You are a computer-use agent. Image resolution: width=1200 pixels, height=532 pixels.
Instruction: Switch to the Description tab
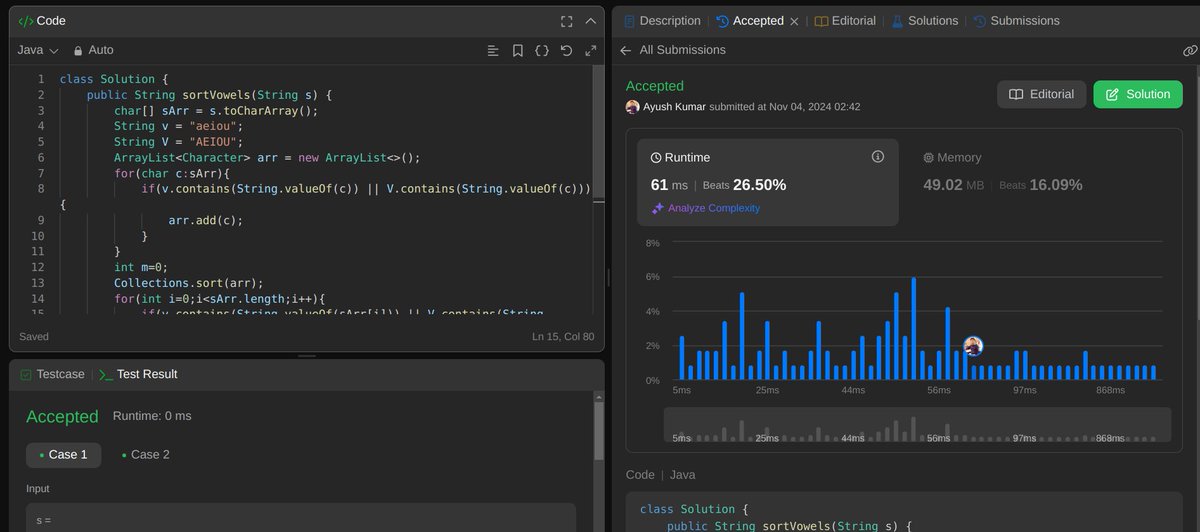coord(662,21)
